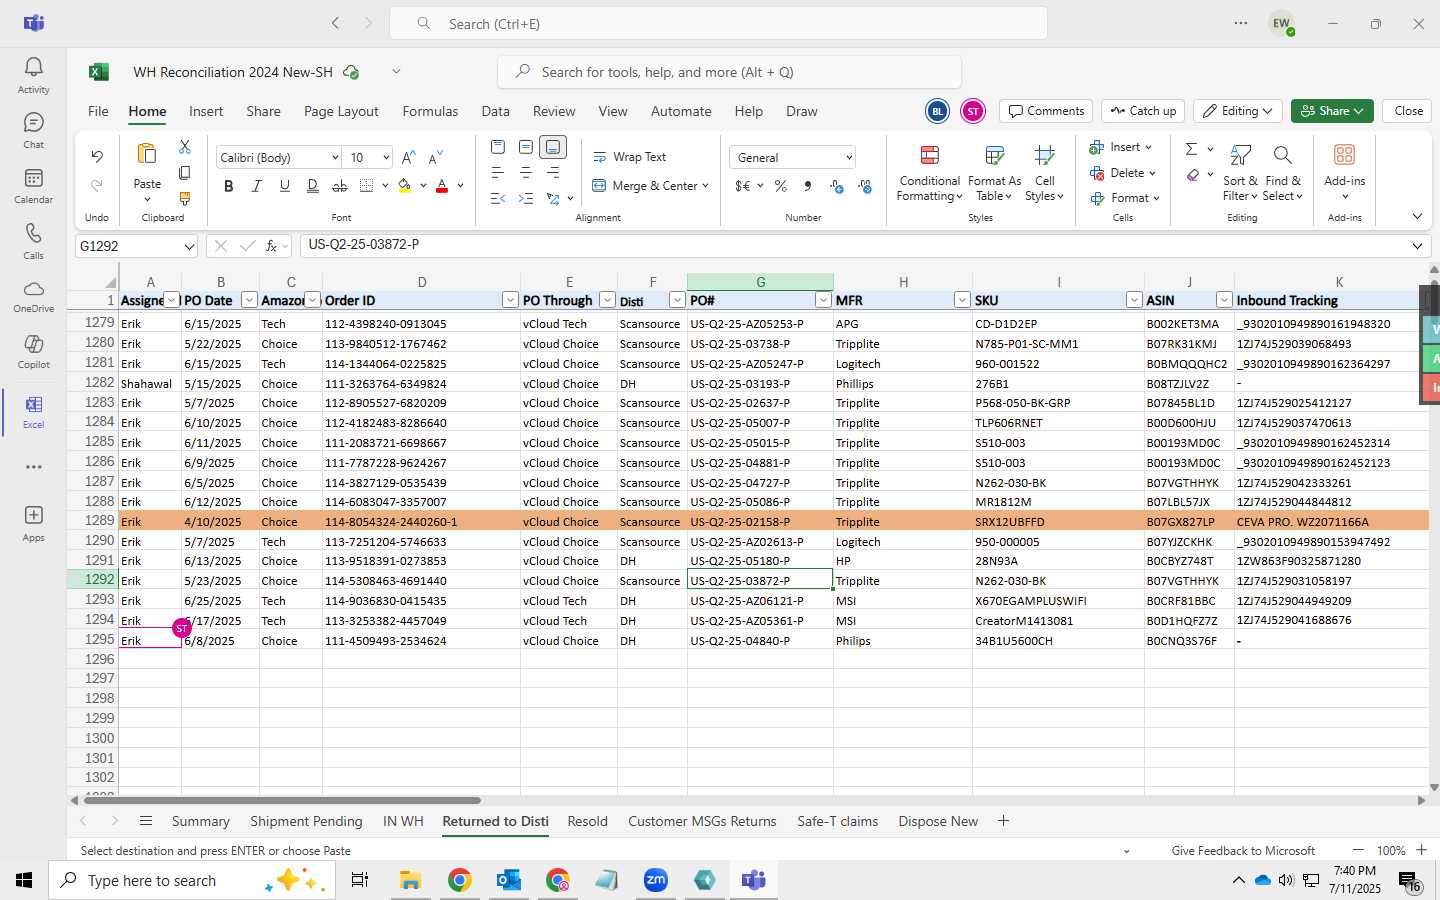Click the Catch up button
Viewport: 1440px width, 900px height.
(x=1143, y=111)
